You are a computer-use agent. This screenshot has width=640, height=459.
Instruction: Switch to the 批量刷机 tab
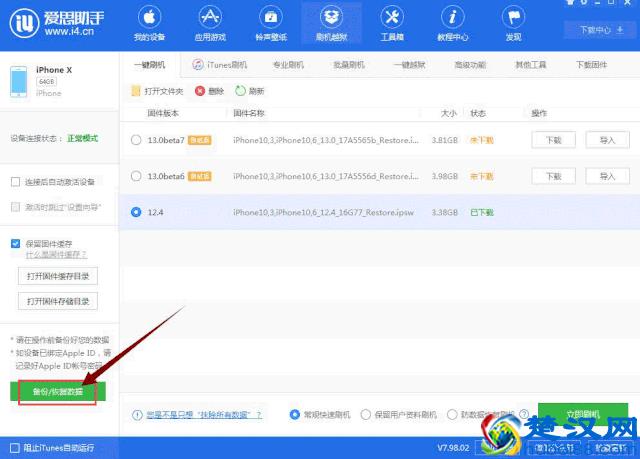349,65
